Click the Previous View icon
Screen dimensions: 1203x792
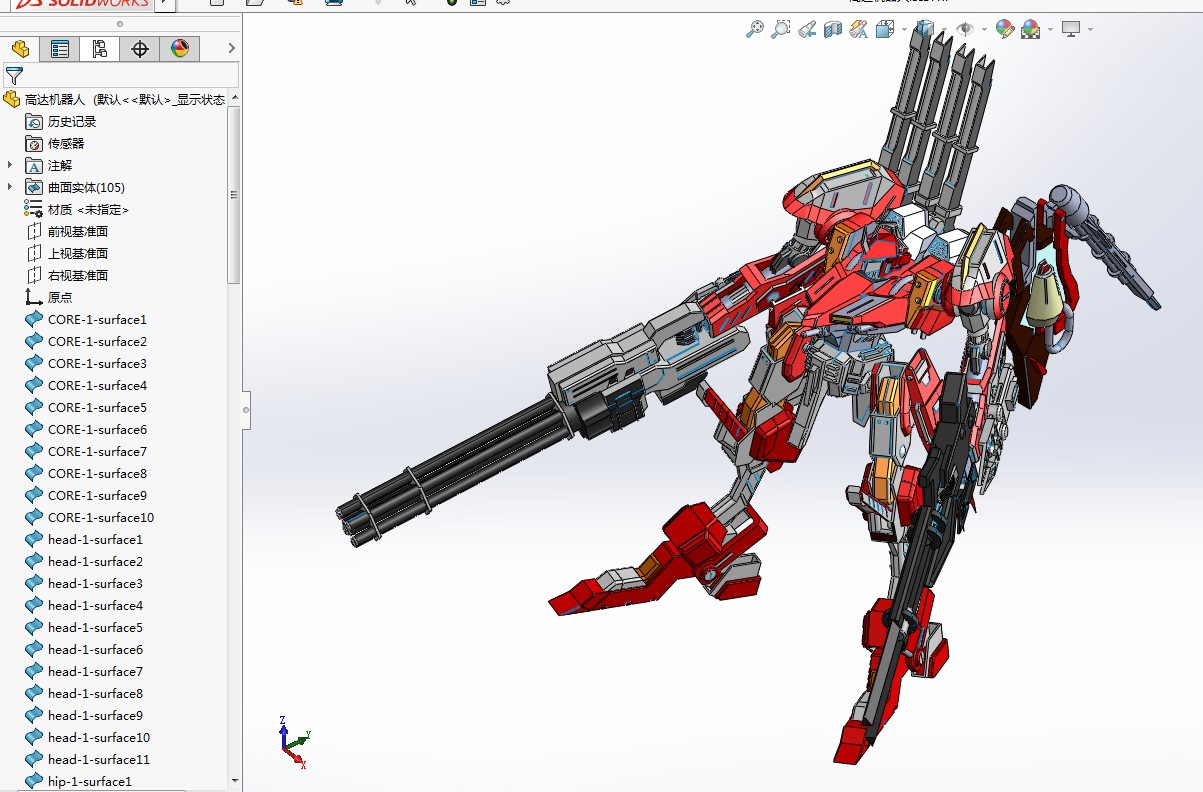807,30
